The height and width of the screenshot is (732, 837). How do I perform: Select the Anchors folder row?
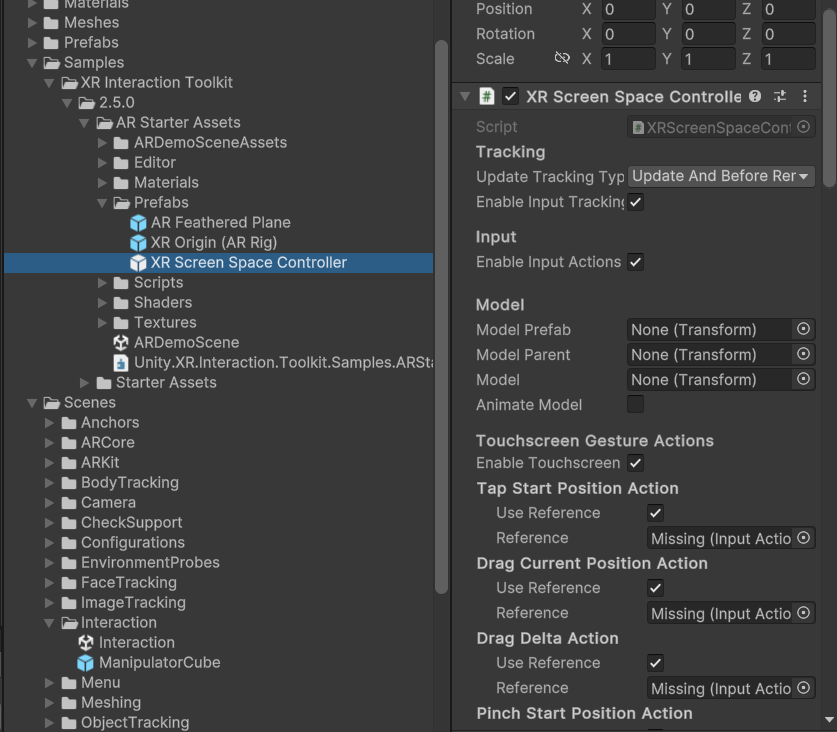click(x=219, y=423)
